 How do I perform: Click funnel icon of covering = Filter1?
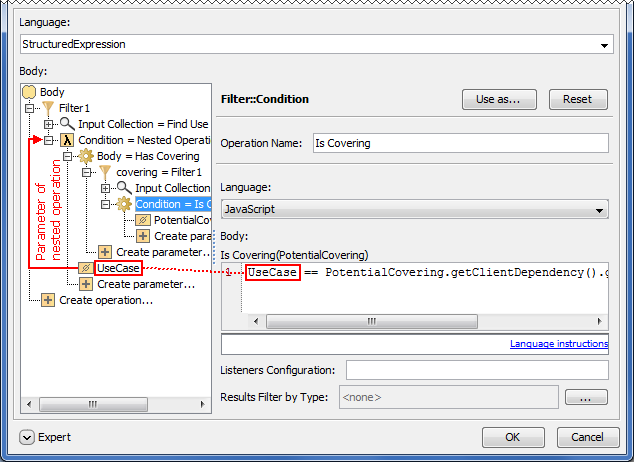[x=105, y=172]
